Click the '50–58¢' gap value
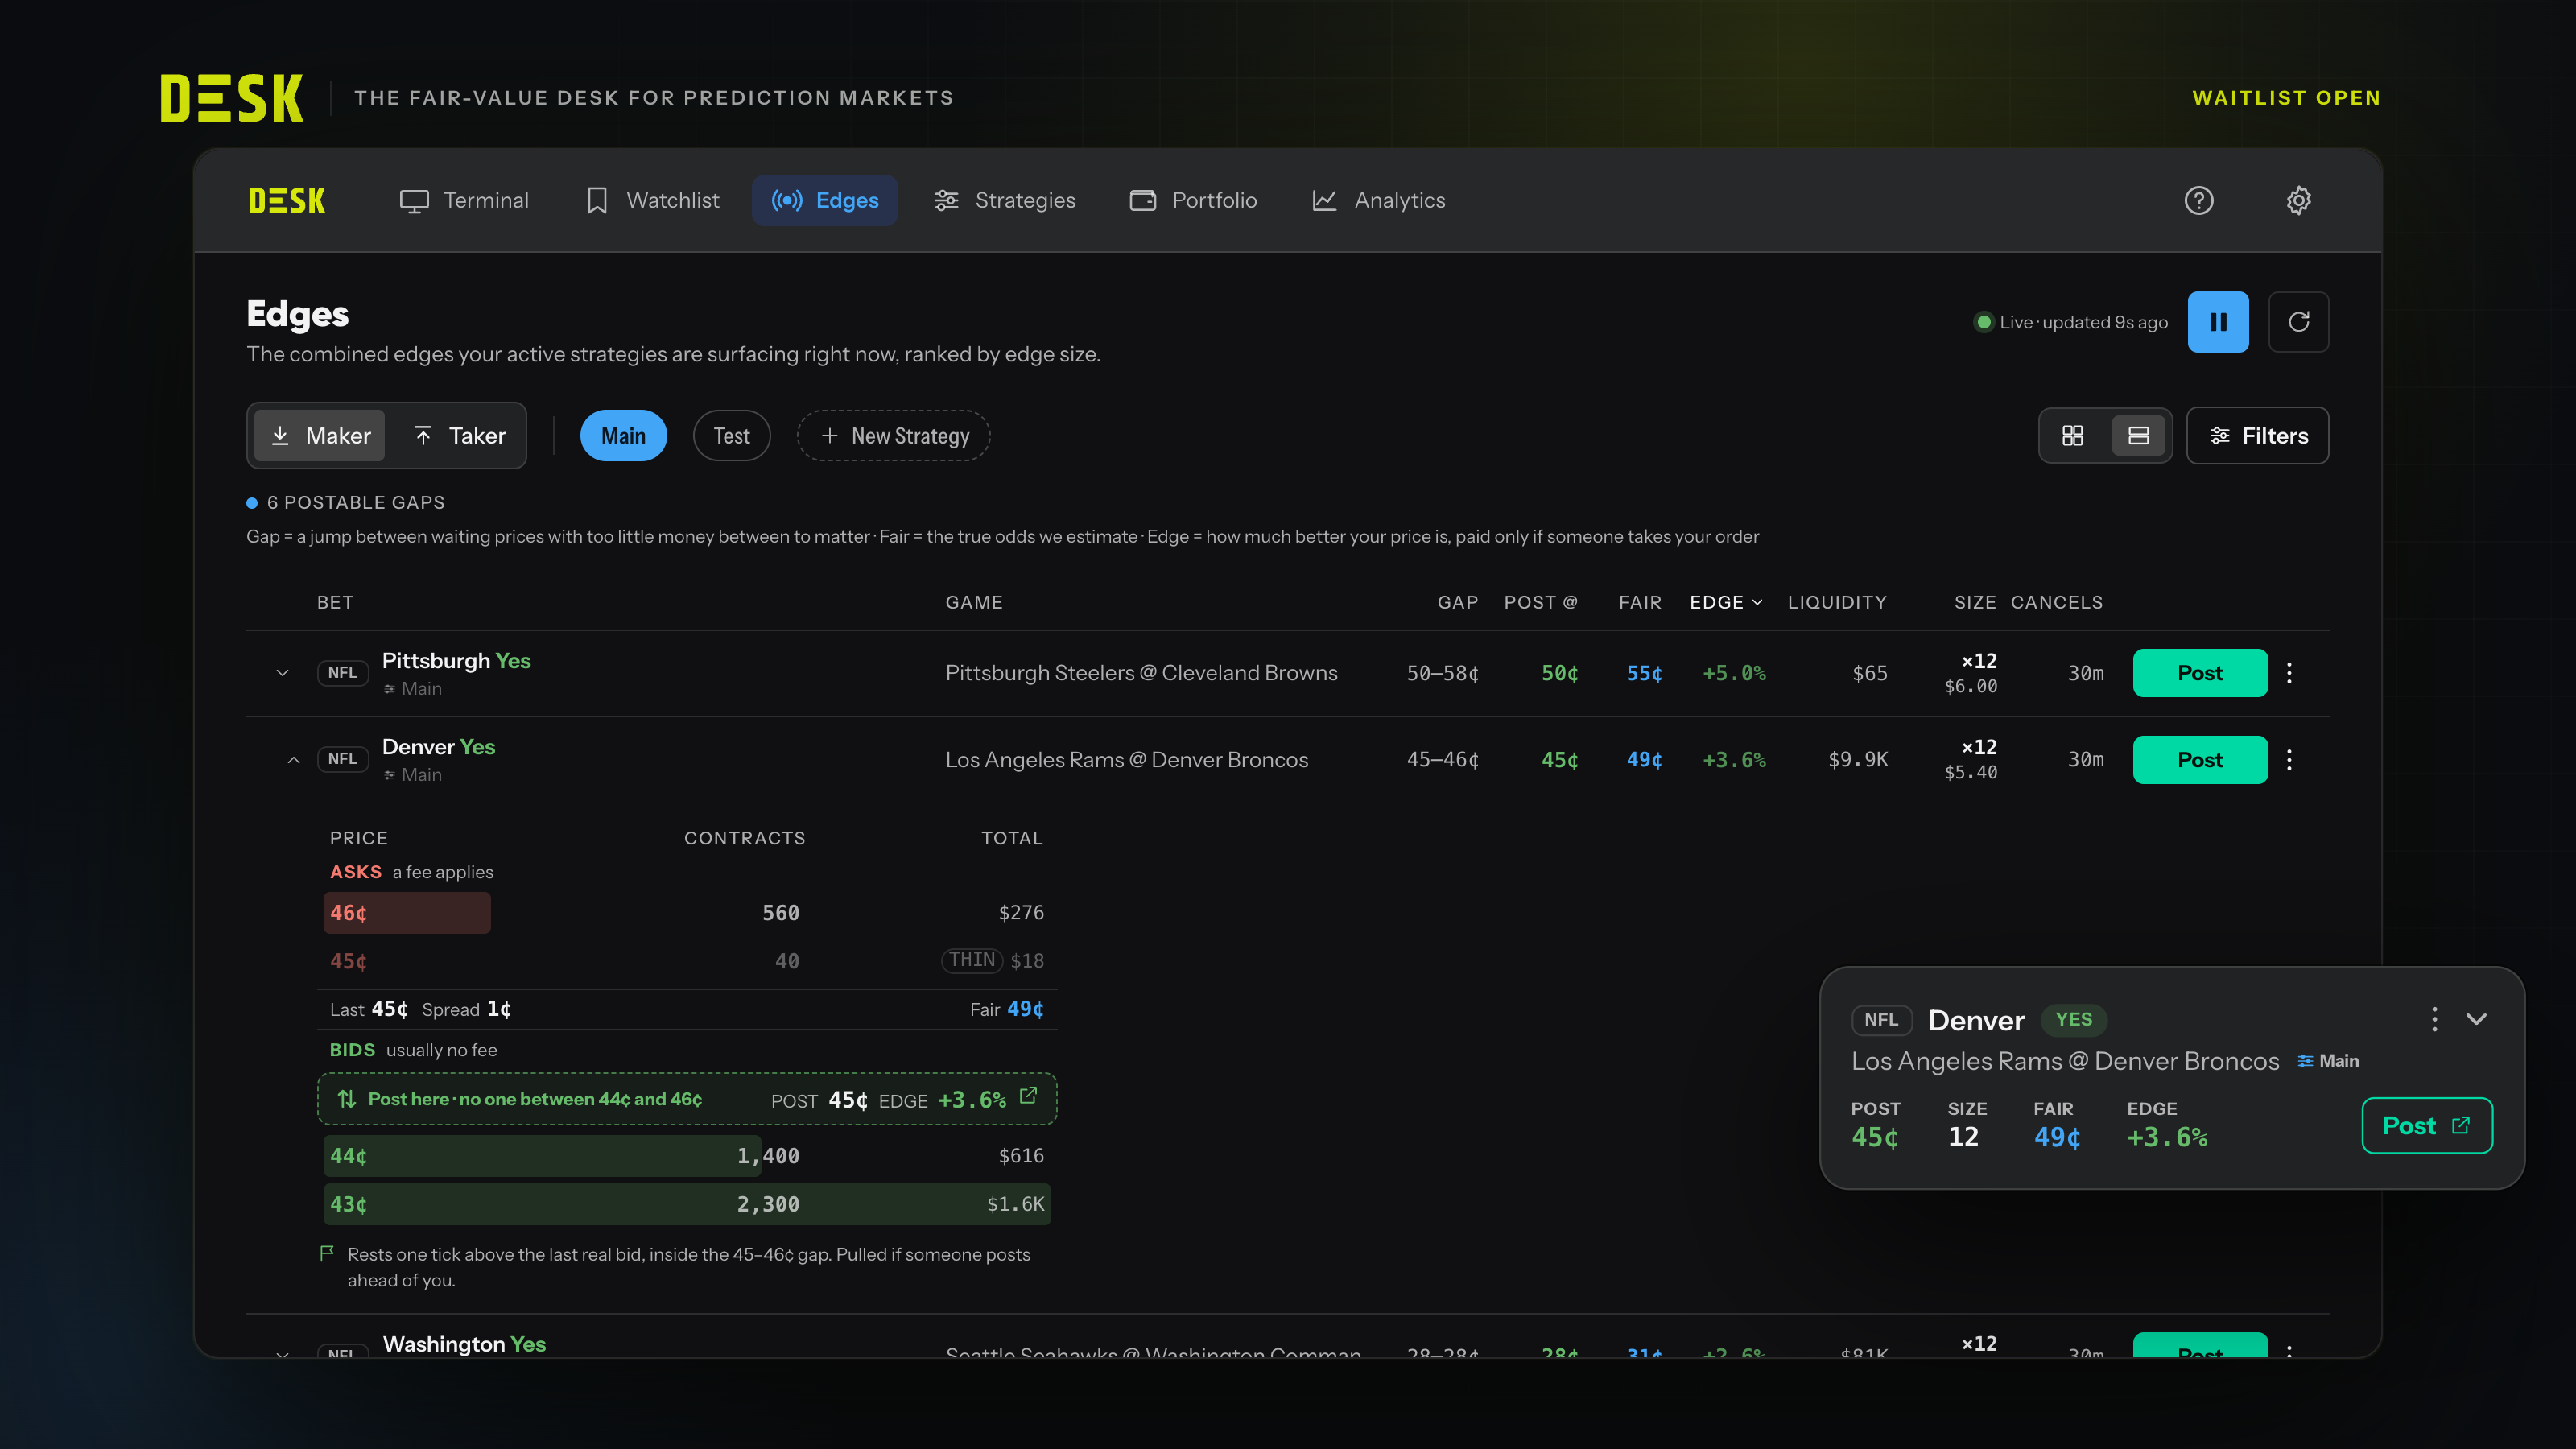Screen dimensions: 2576x1449 (1442, 673)
